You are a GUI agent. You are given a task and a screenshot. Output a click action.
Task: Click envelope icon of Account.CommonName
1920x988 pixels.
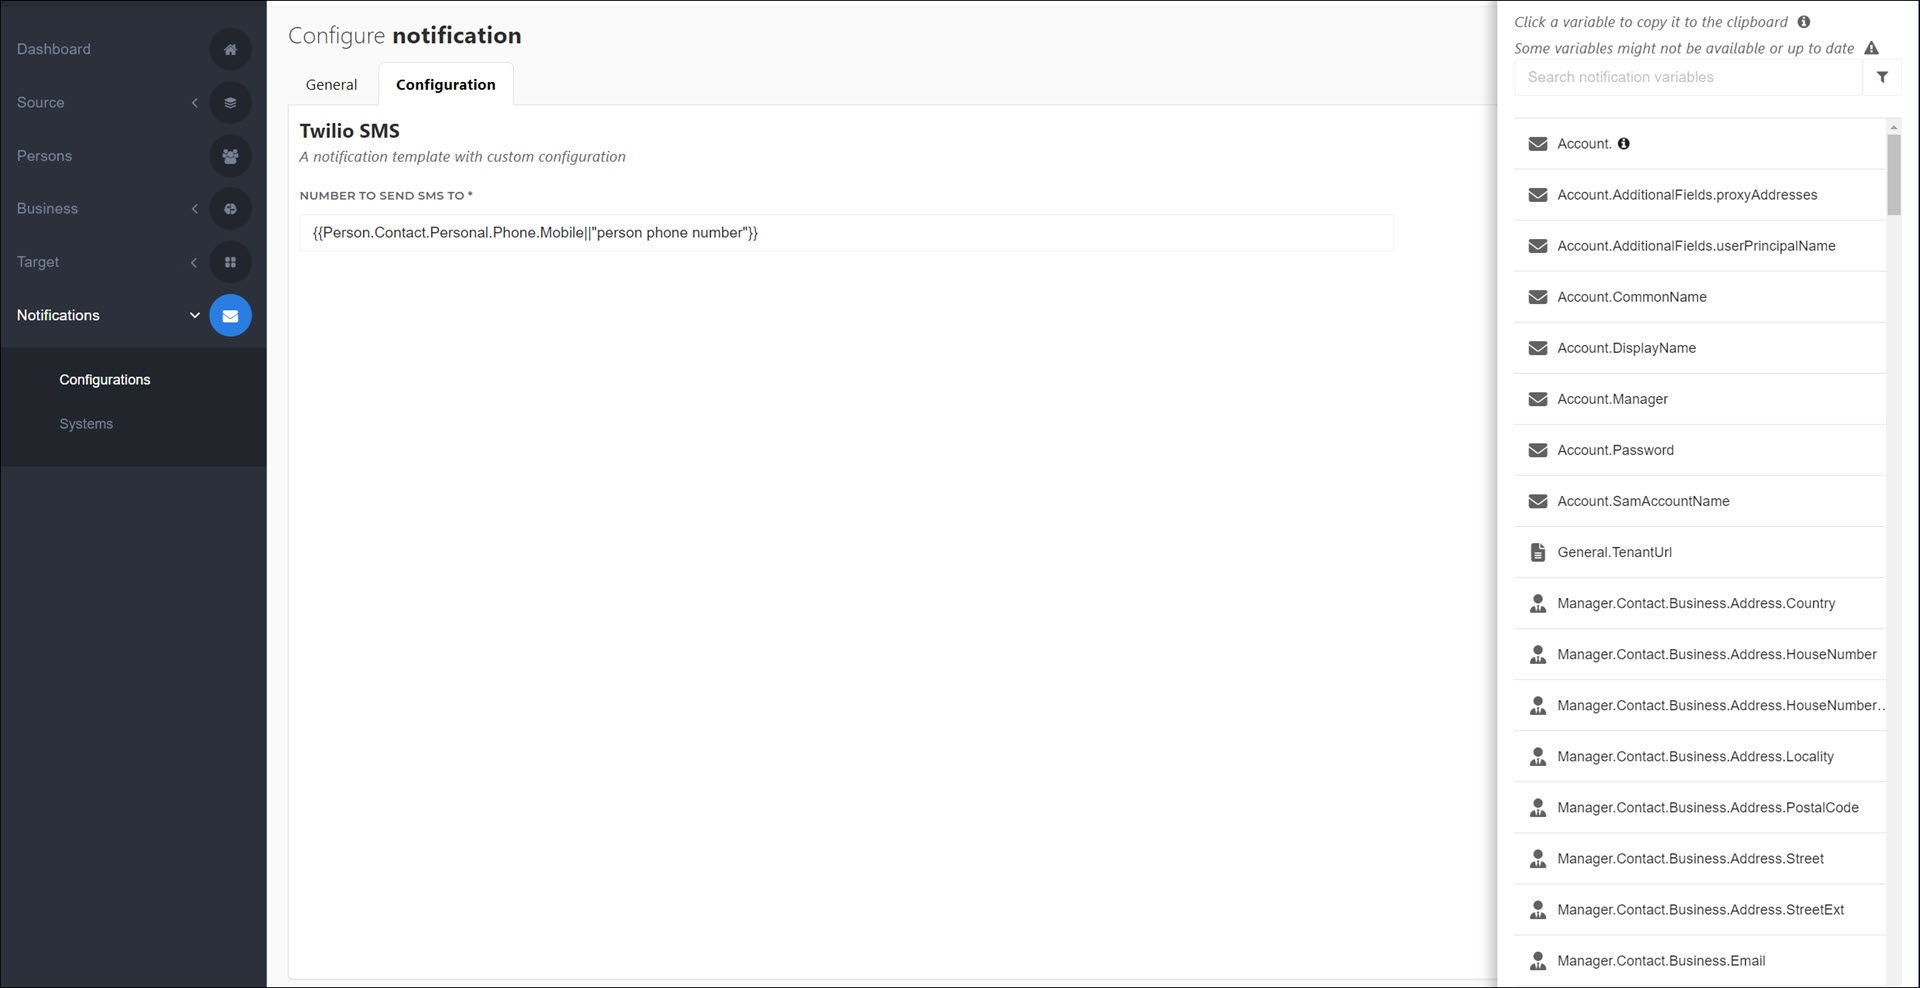[1538, 297]
